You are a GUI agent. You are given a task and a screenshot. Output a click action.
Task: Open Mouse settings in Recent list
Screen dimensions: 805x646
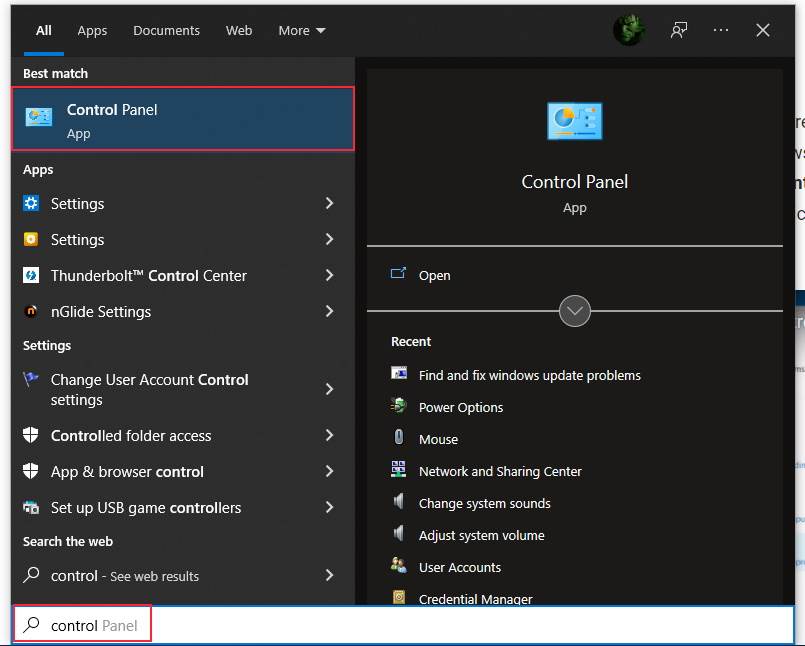tap(438, 439)
